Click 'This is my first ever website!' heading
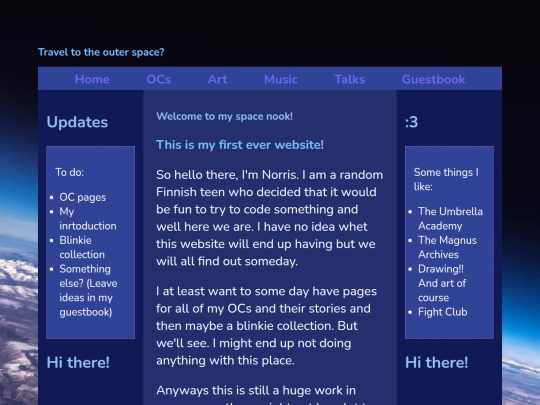 pos(240,145)
